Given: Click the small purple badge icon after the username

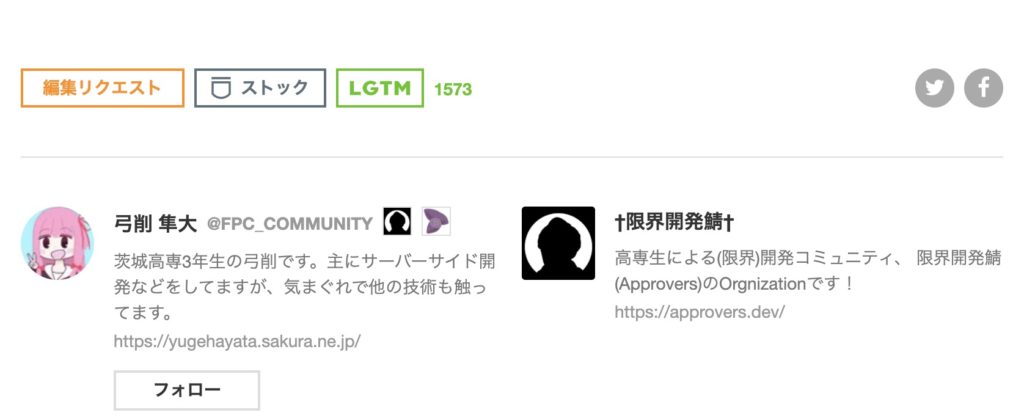Looking at the screenshot, I should coord(436,222).
